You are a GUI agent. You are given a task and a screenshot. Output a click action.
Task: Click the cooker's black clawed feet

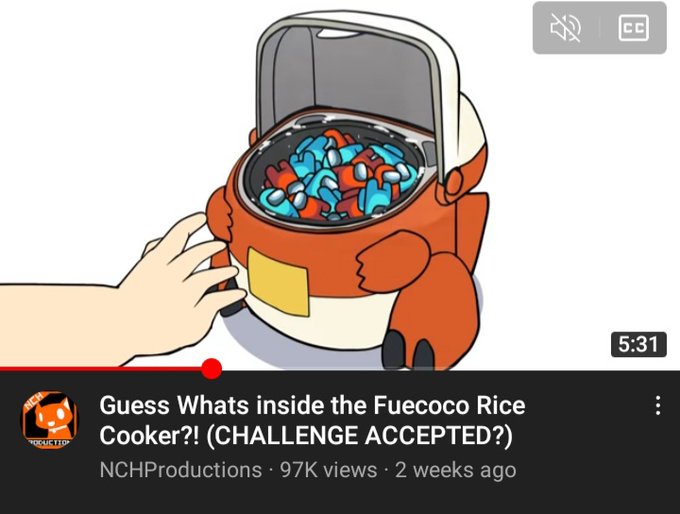pyautogui.click(x=409, y=350)
